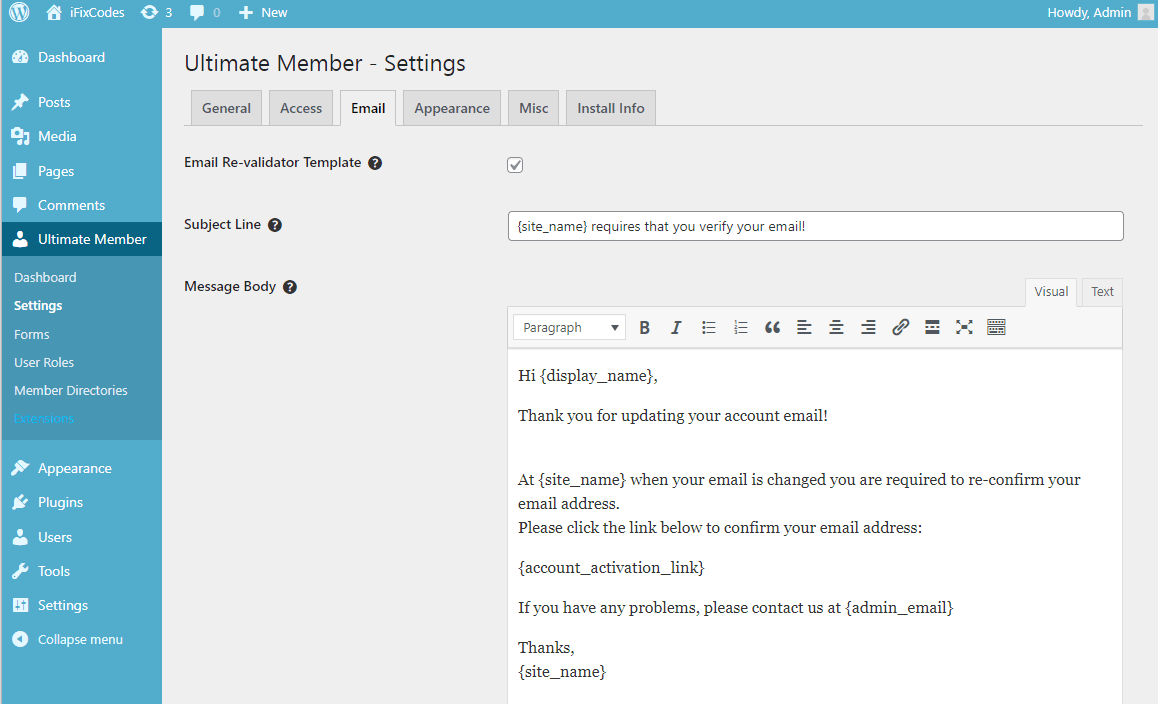The height and width of the screenshot is (704, 1158).
Task: Open the Paragraph style dropdown
Action: (569, 327)
